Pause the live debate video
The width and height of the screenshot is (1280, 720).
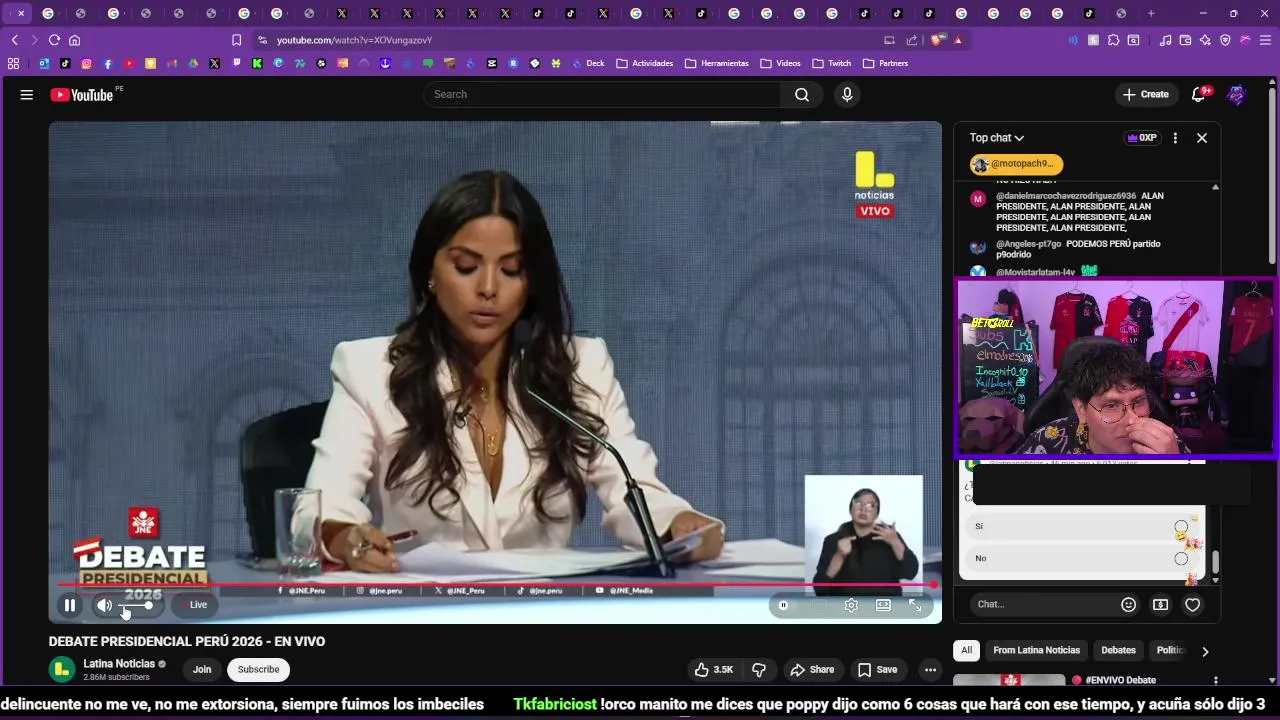click(70, 605)
